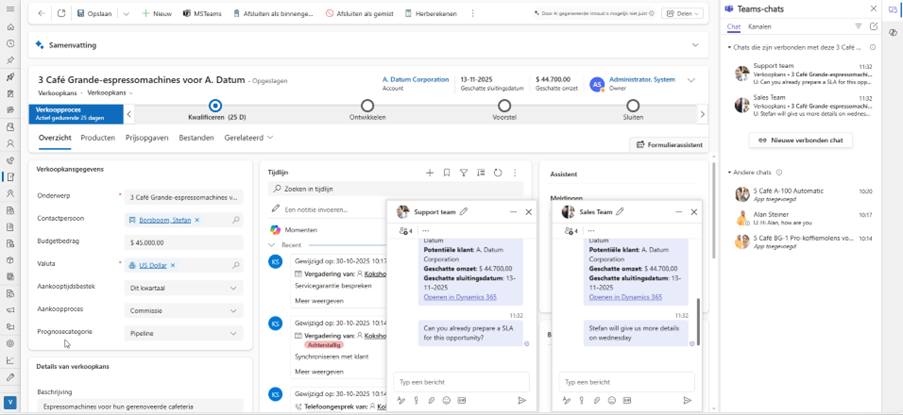Click Afsluiten als gemist
This screenshot has width=903, height=415.
tap(359, 13)
